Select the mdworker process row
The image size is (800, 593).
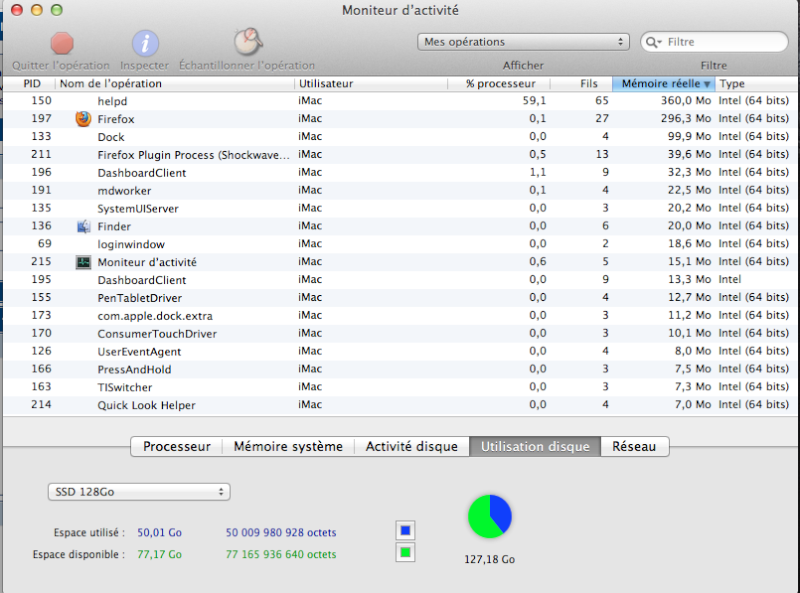coord(401,190)
